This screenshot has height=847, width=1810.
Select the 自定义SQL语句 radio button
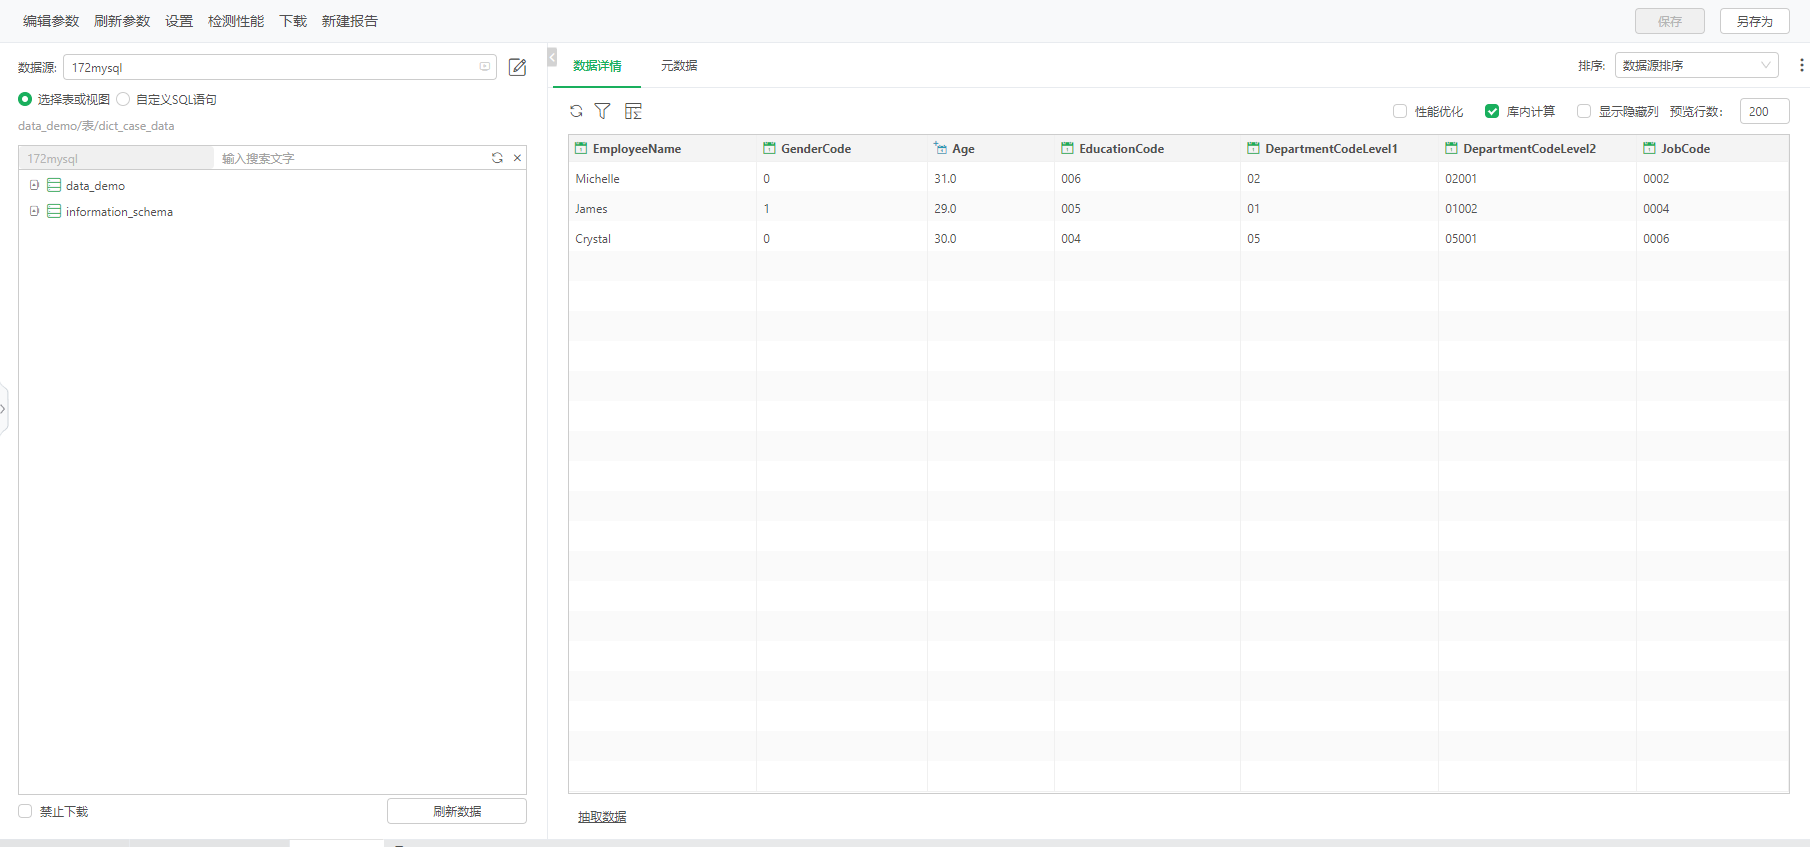point(124,99)
